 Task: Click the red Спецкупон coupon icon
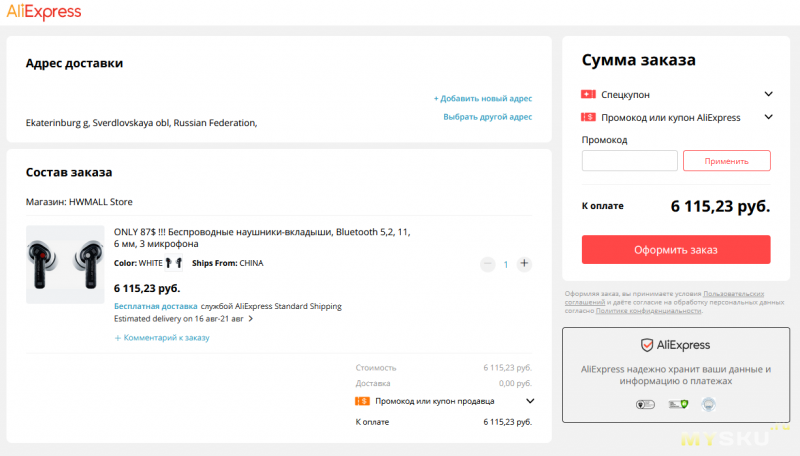click(588, 94)
